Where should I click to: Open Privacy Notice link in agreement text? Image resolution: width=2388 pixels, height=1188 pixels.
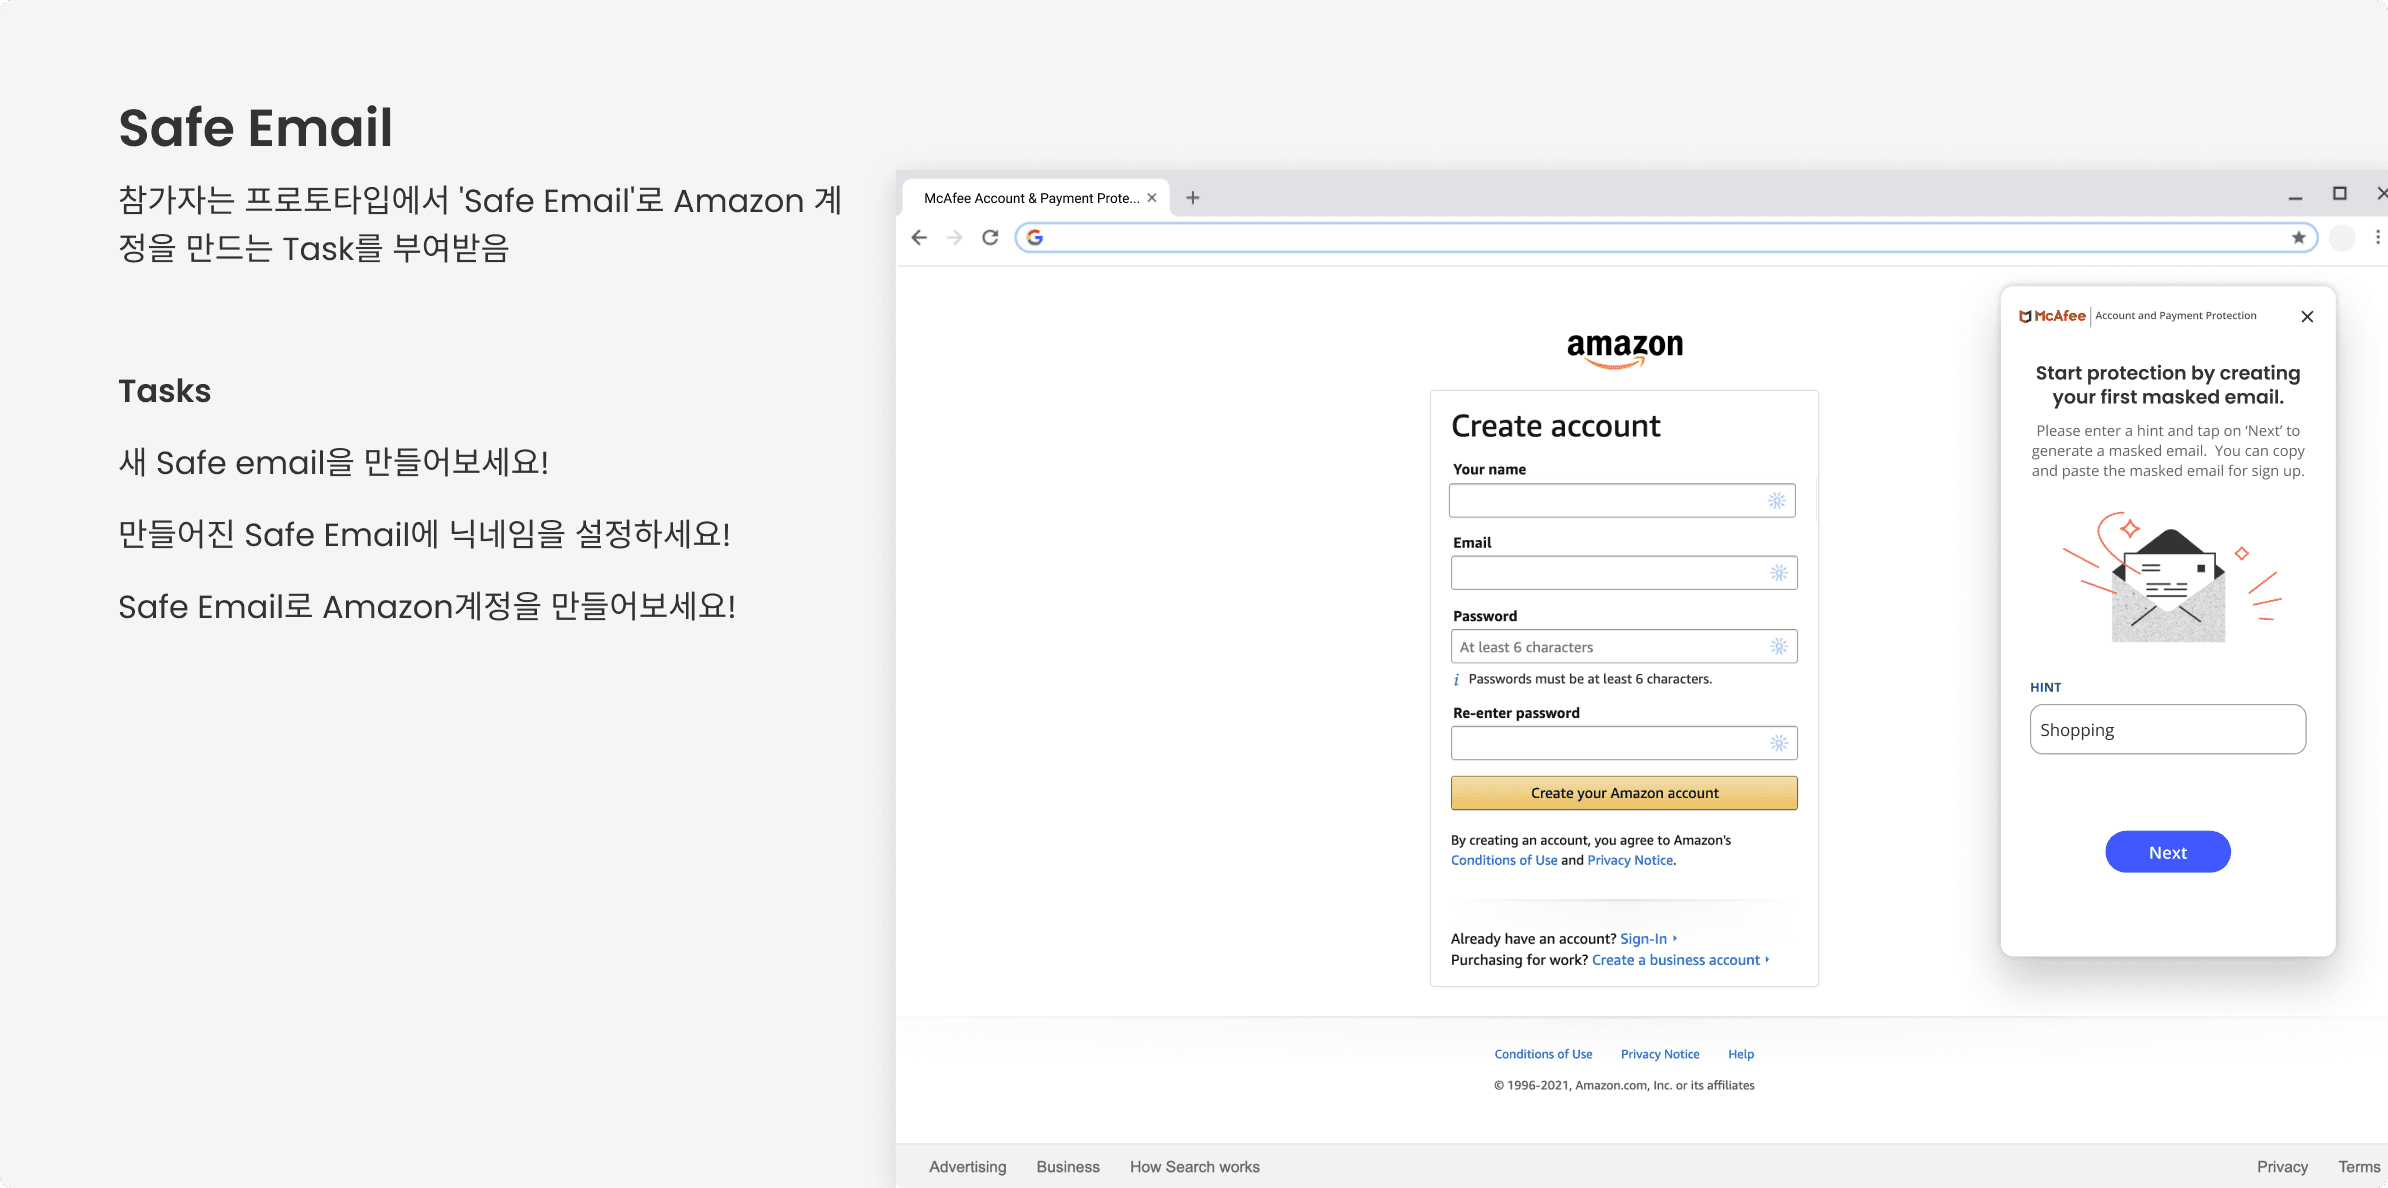pos(1630,860)
